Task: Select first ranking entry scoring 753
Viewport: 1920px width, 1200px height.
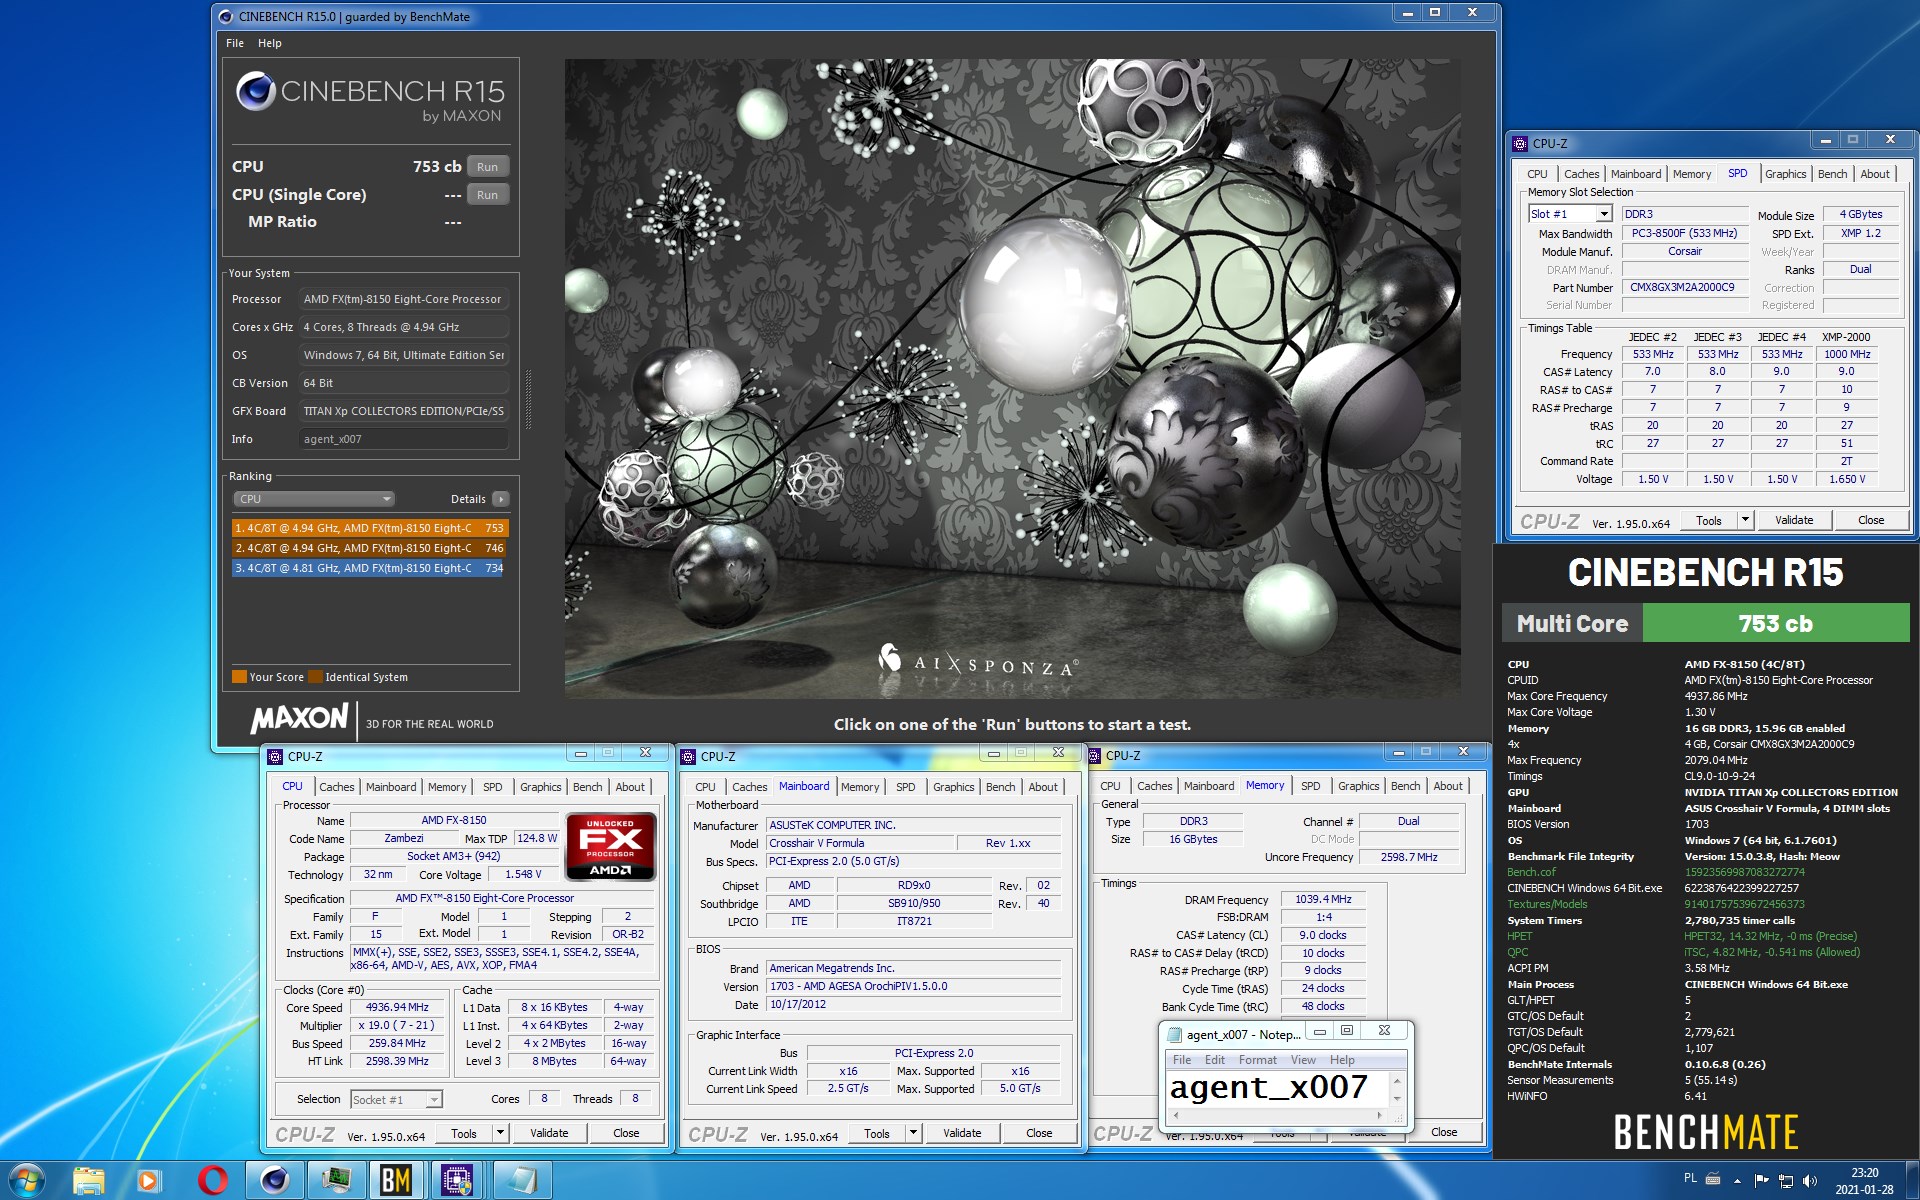Action: pyautogui.click(x=370, y=528)
